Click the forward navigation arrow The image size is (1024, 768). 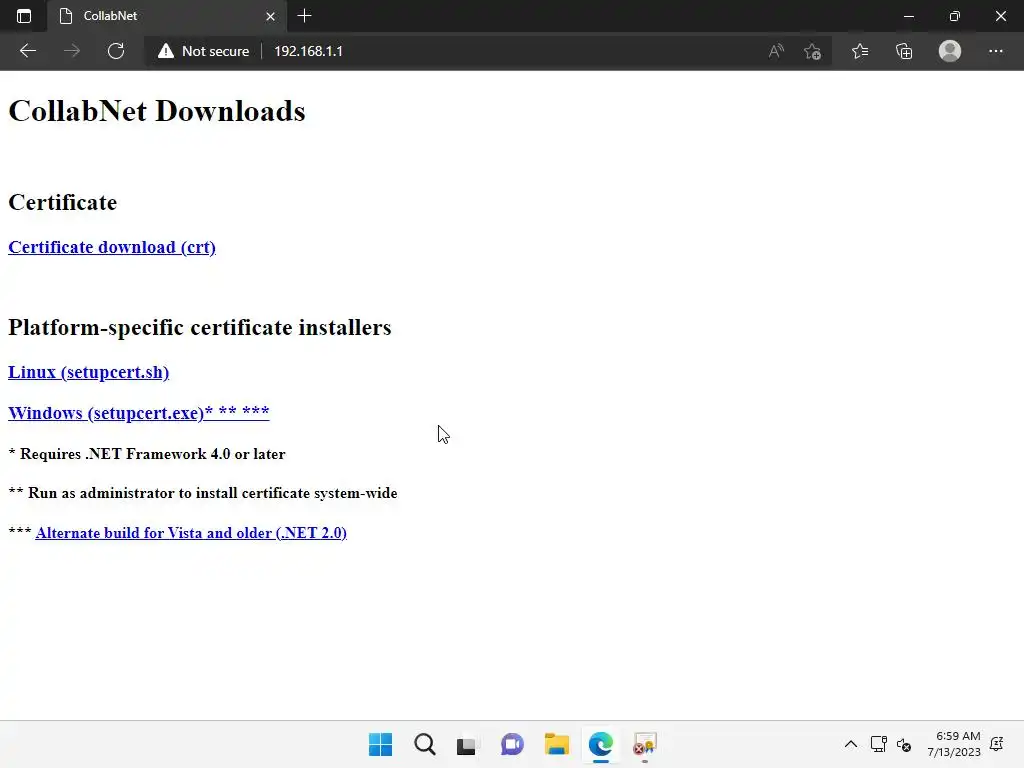click(x=72, y=51)
